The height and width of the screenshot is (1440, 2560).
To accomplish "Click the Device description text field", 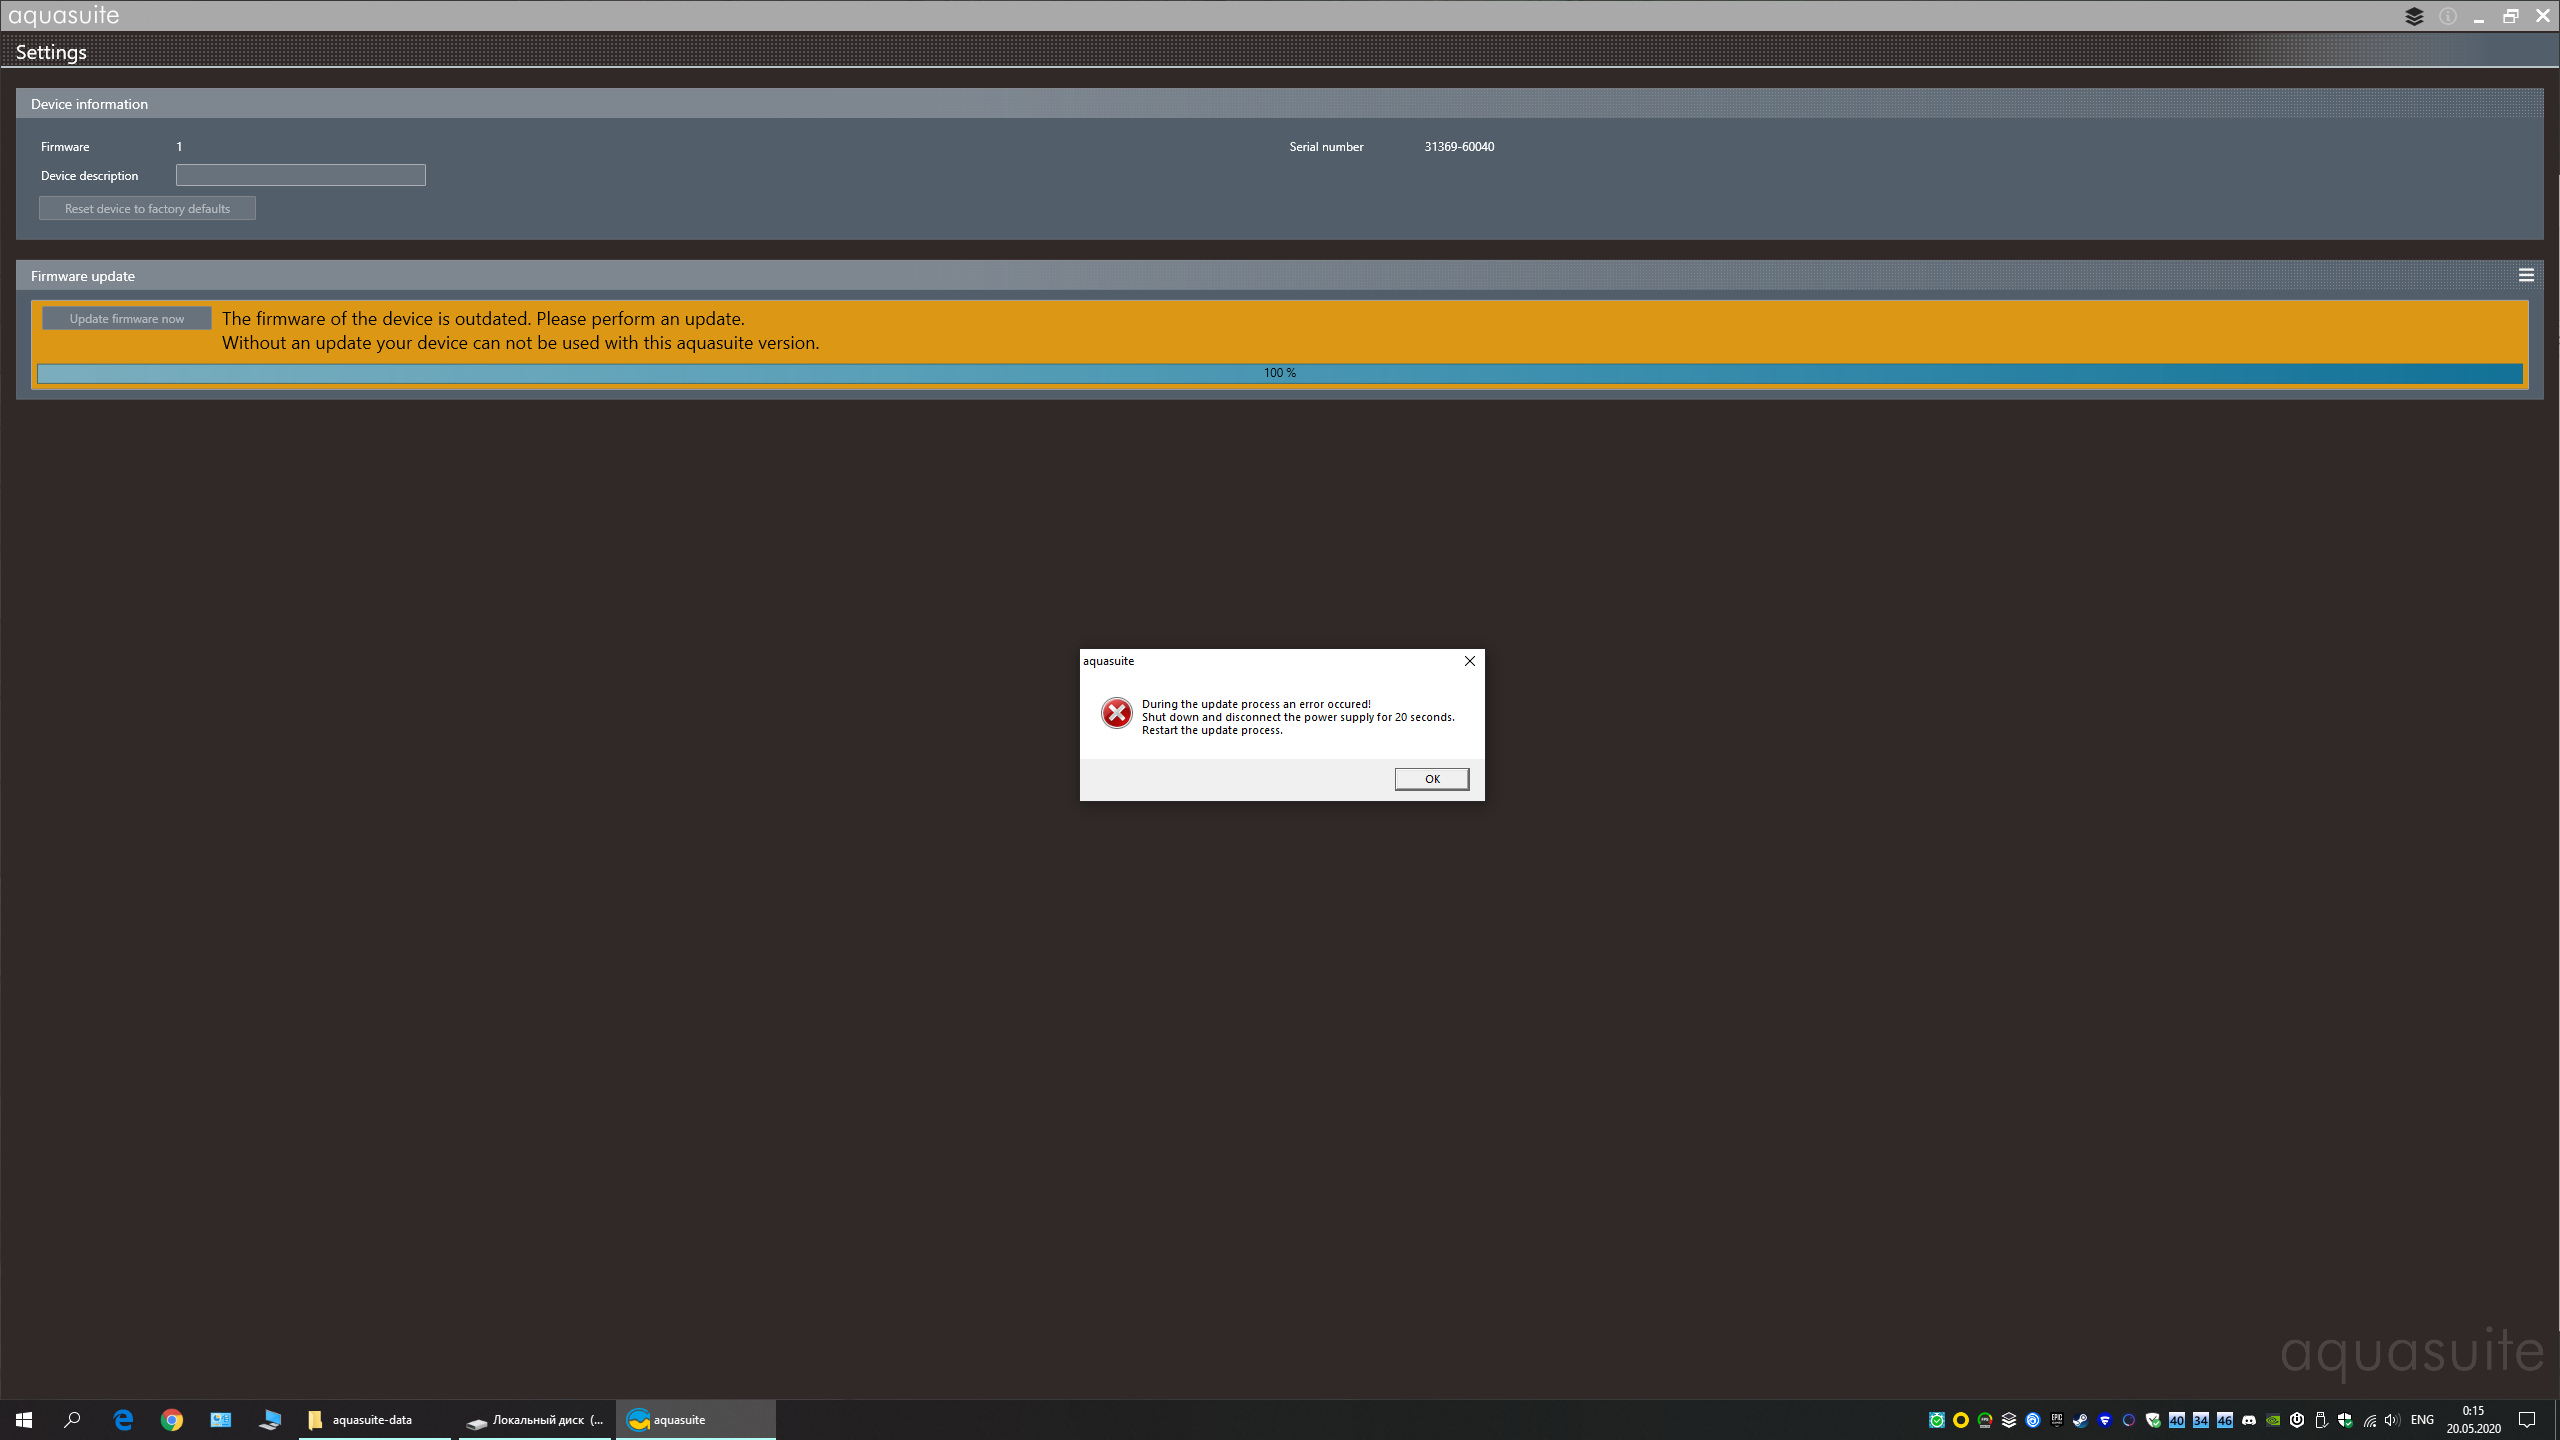I will pyautogui.click(x=300, y=175).
